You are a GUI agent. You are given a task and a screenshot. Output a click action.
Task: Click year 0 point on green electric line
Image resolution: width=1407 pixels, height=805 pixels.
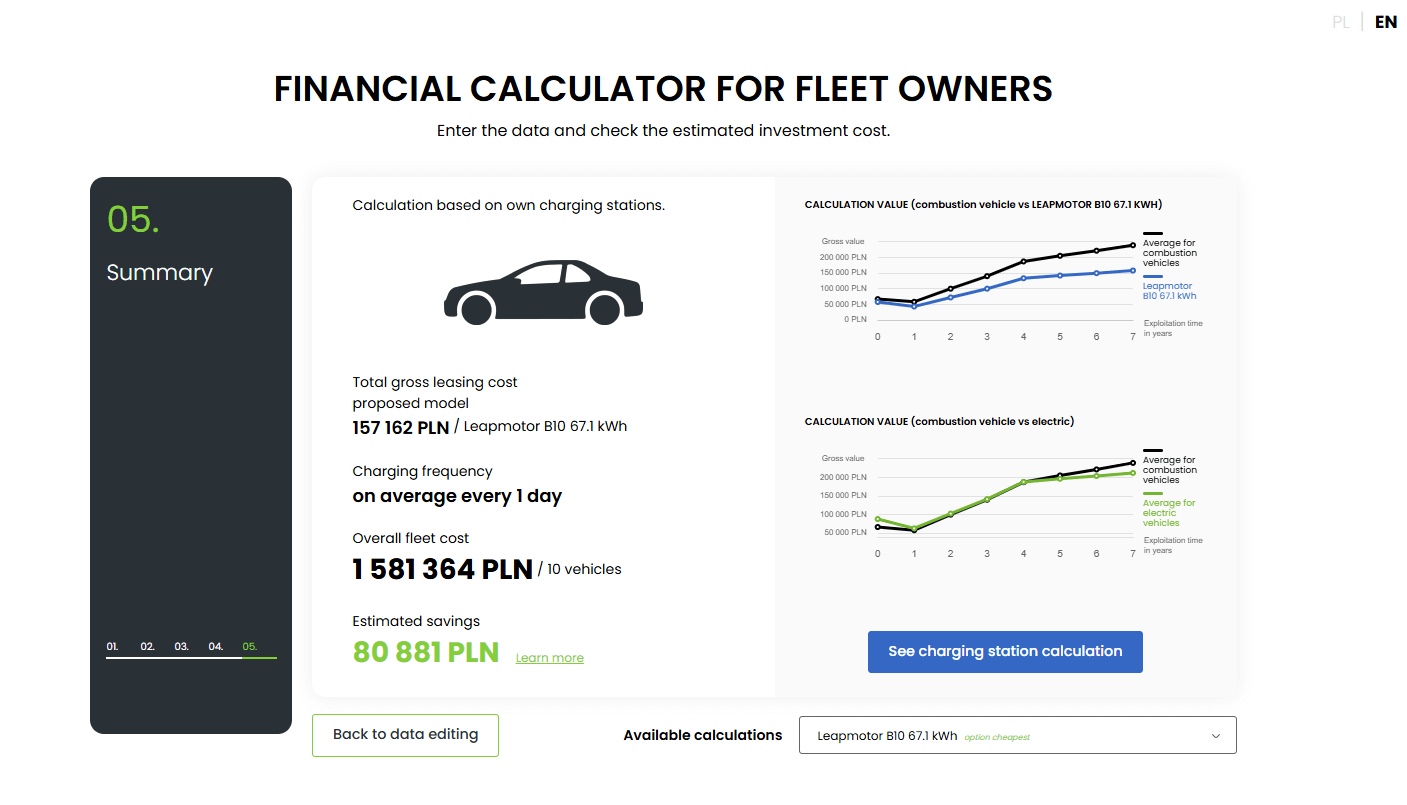877,519
